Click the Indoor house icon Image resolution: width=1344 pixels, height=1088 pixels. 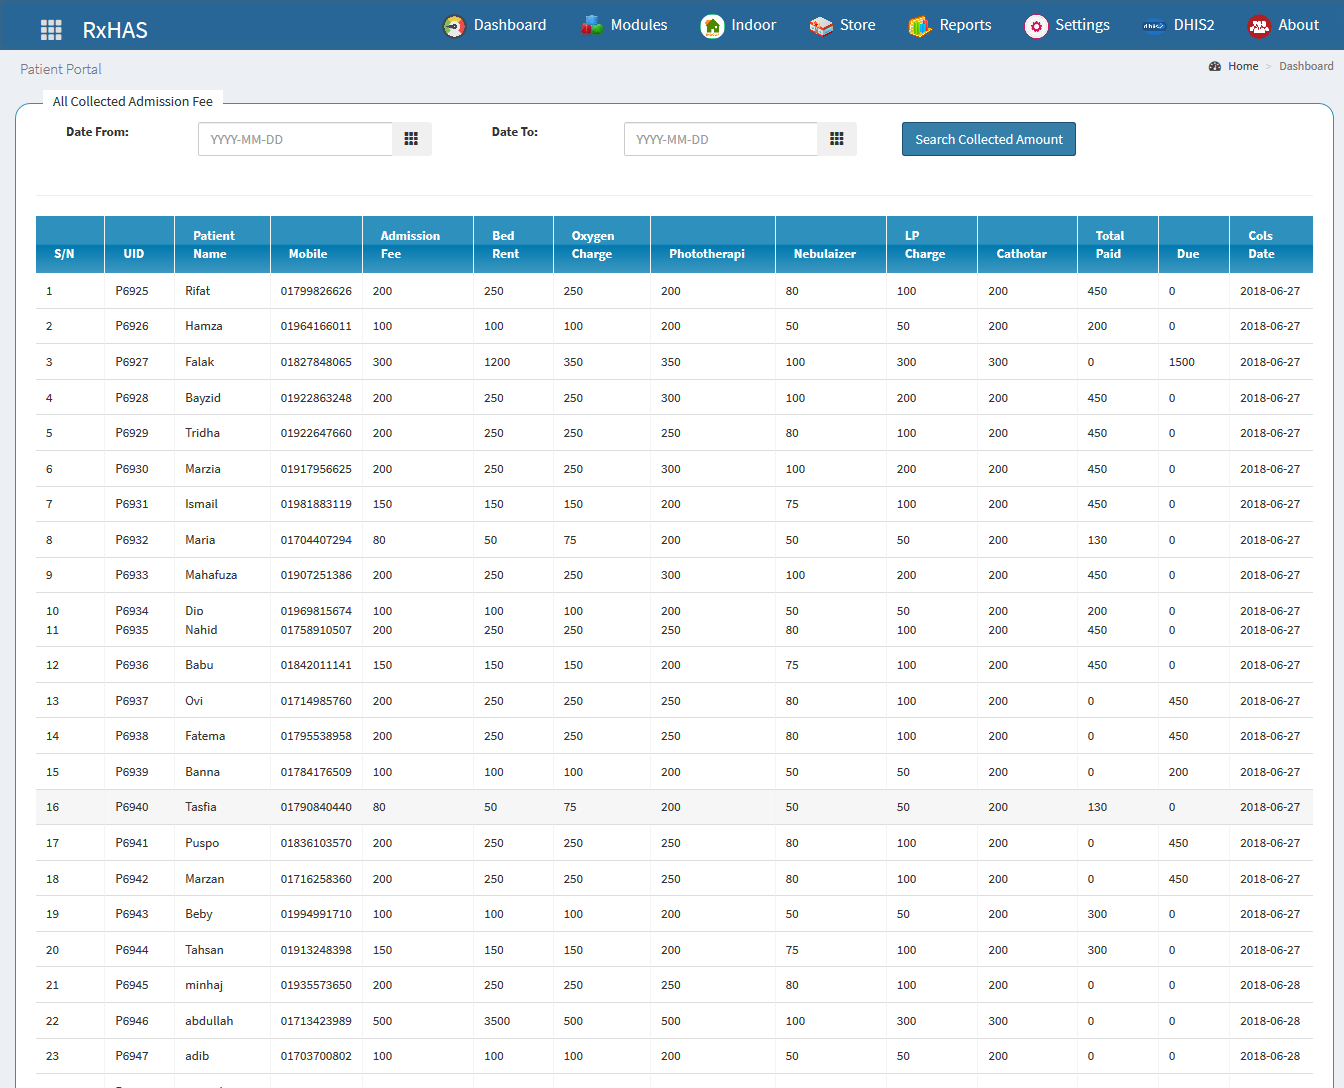(x=712, y=26)
